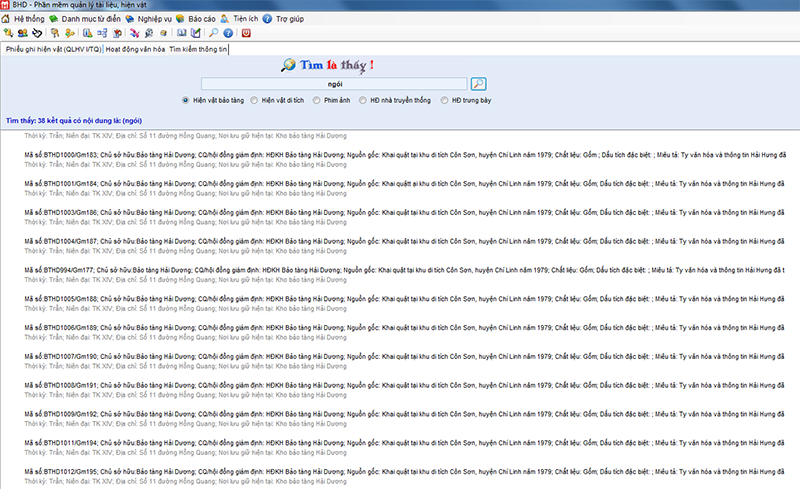Click the checklist notebook toolbar icon
The width and height of the screenshot is (800, 489).
pyautogui.click(x=196, y=33)
